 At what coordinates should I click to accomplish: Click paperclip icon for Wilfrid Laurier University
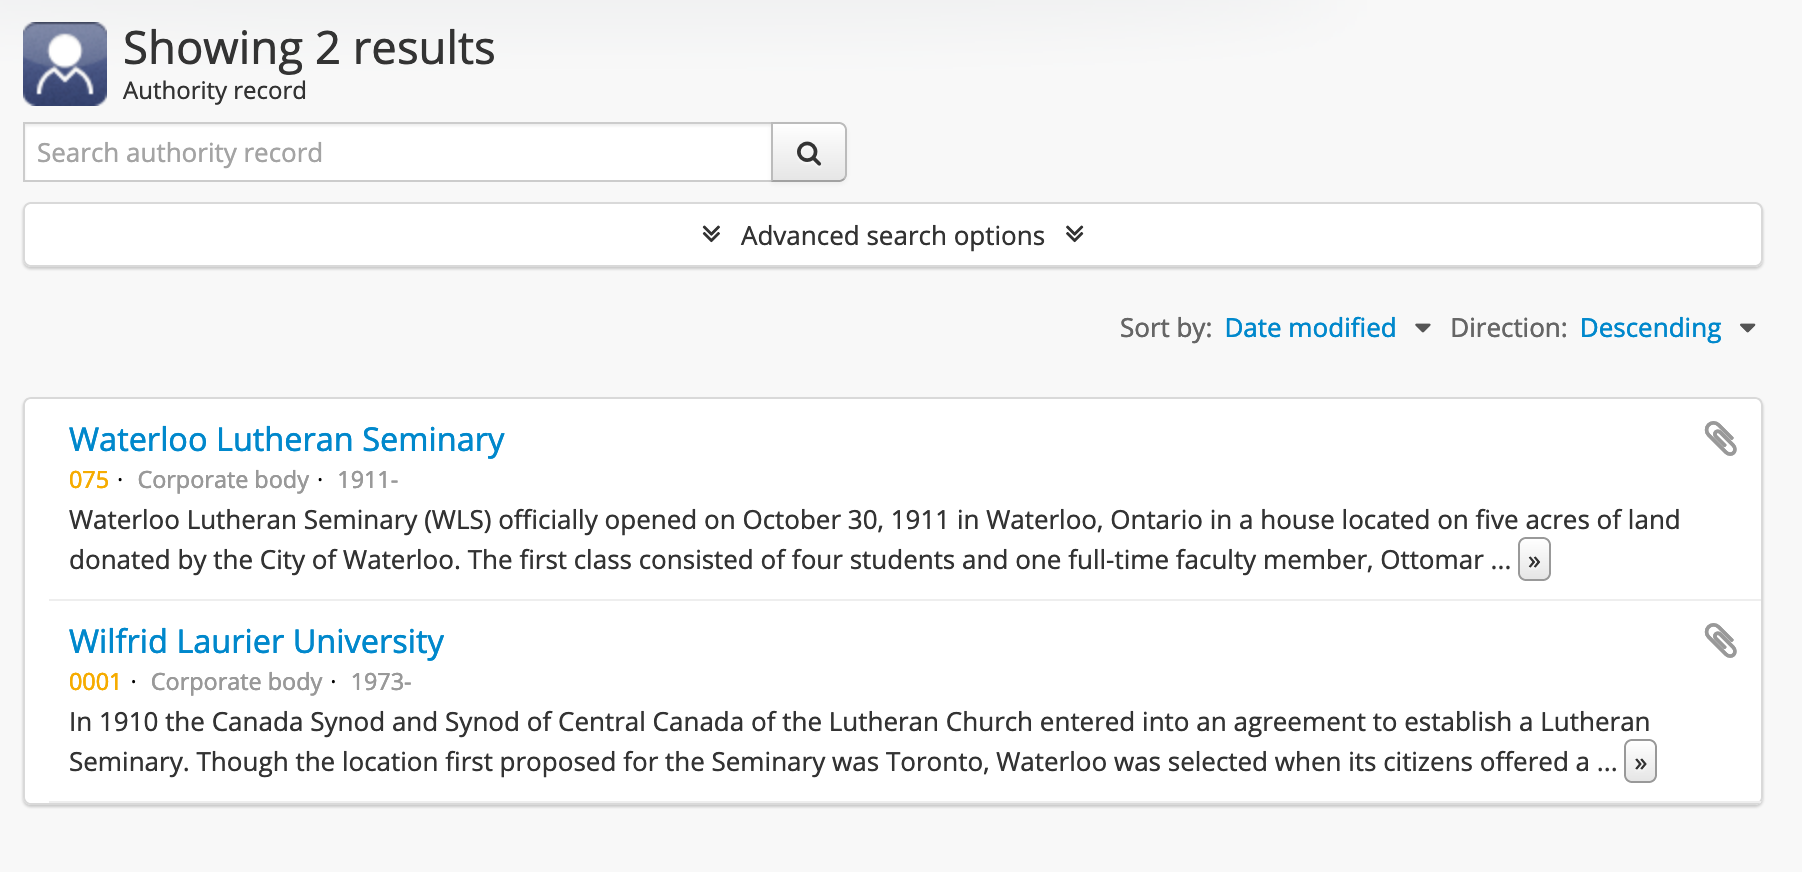point(1720,641)
